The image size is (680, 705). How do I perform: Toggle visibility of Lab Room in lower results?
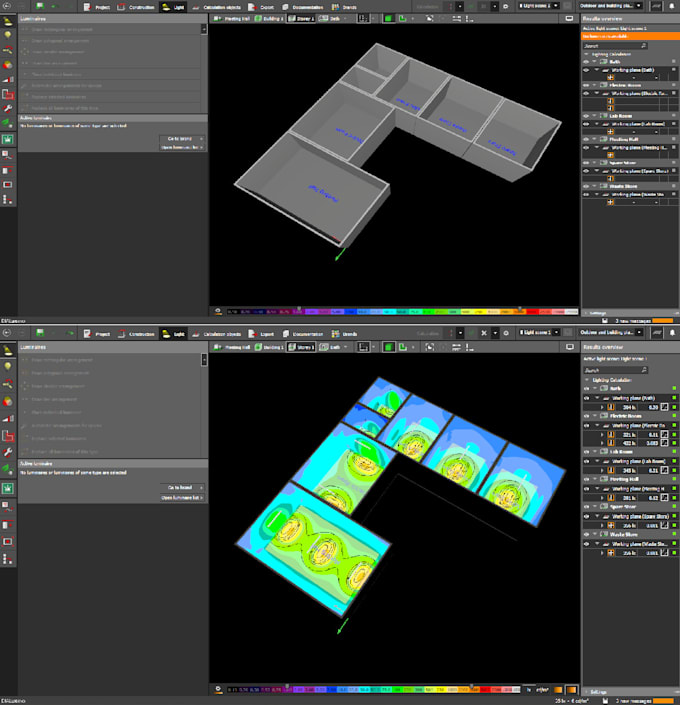[586, 452]
